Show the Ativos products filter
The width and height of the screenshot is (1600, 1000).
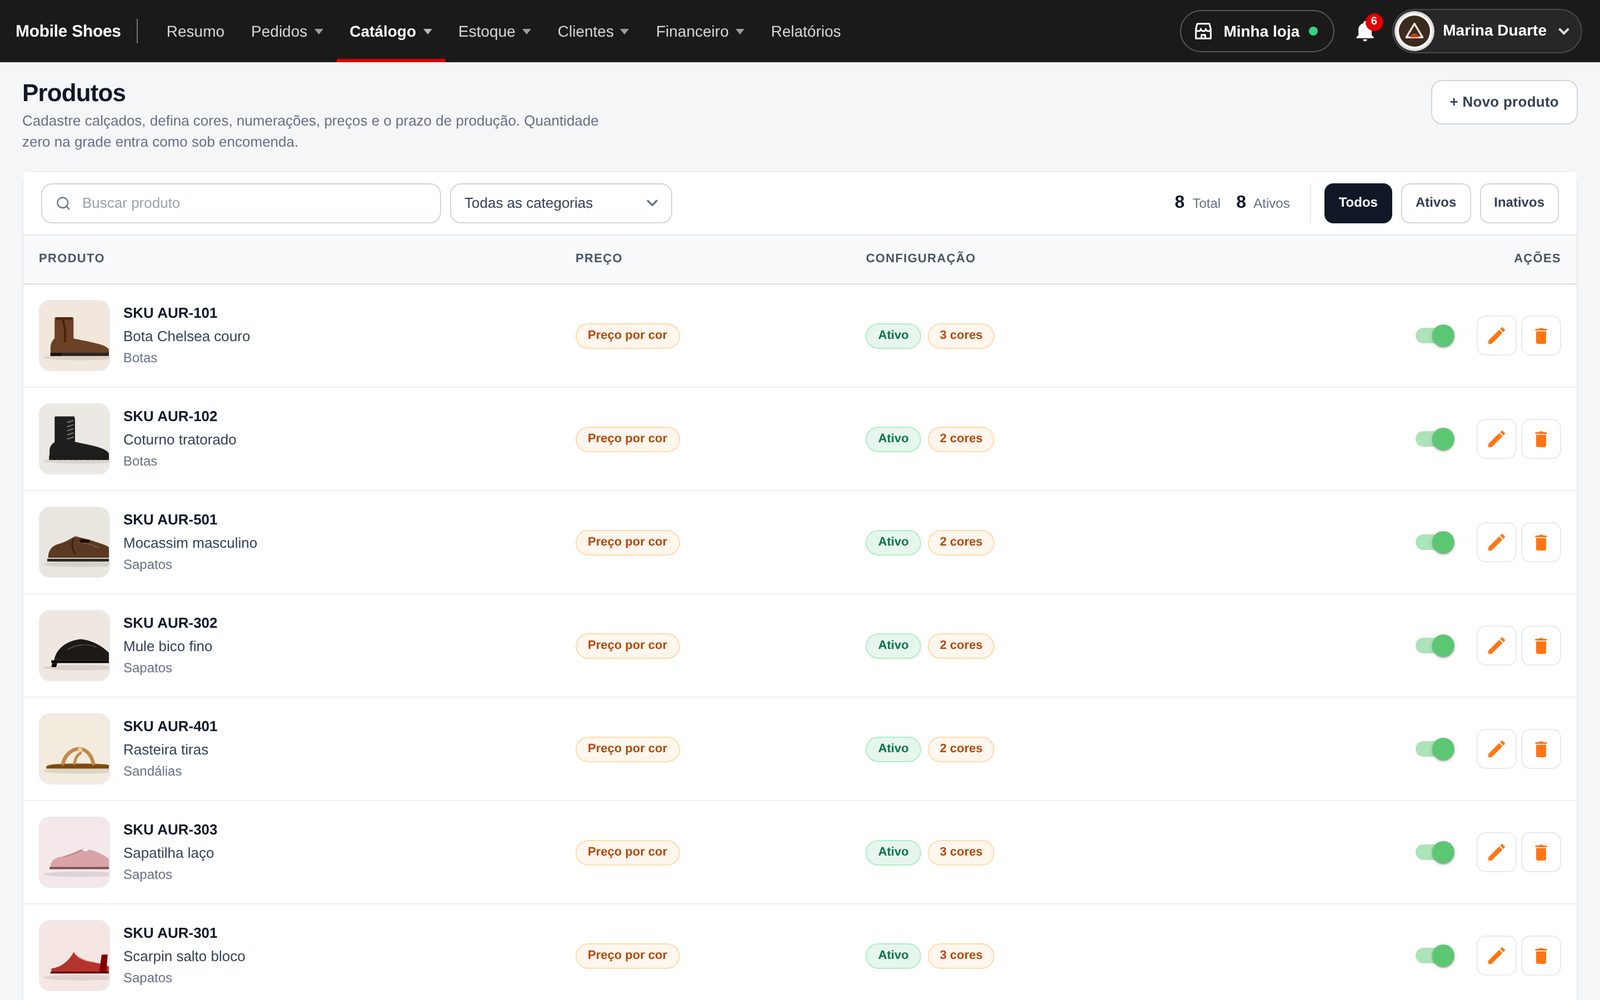click(1436, 203)
